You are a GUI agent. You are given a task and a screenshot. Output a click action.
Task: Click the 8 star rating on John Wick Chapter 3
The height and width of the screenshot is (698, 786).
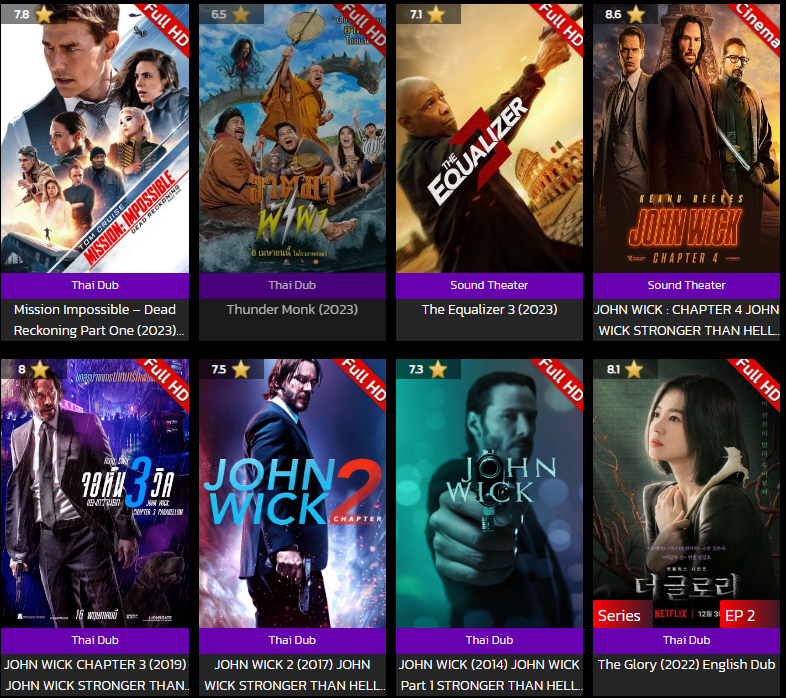[x=33, y=369]
